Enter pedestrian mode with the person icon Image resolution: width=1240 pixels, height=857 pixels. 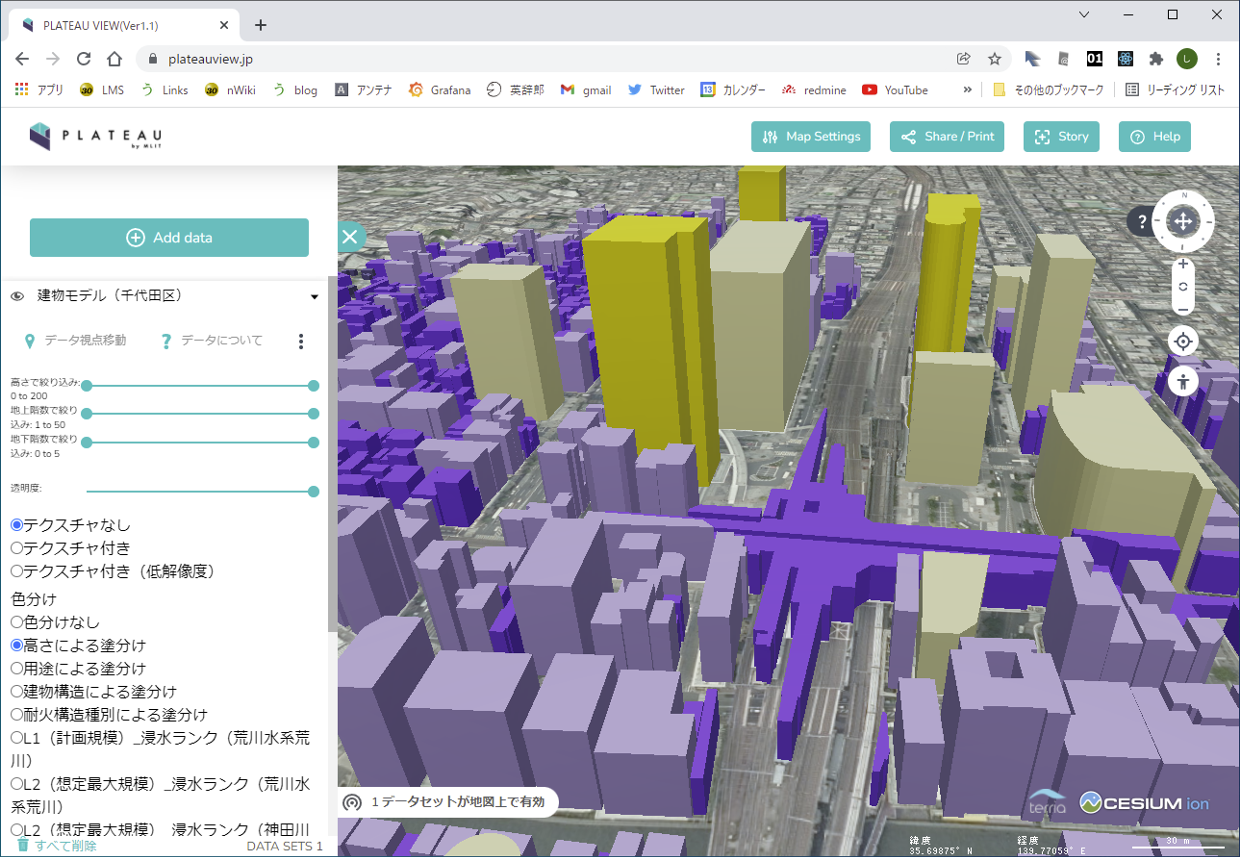point(1183,381)
